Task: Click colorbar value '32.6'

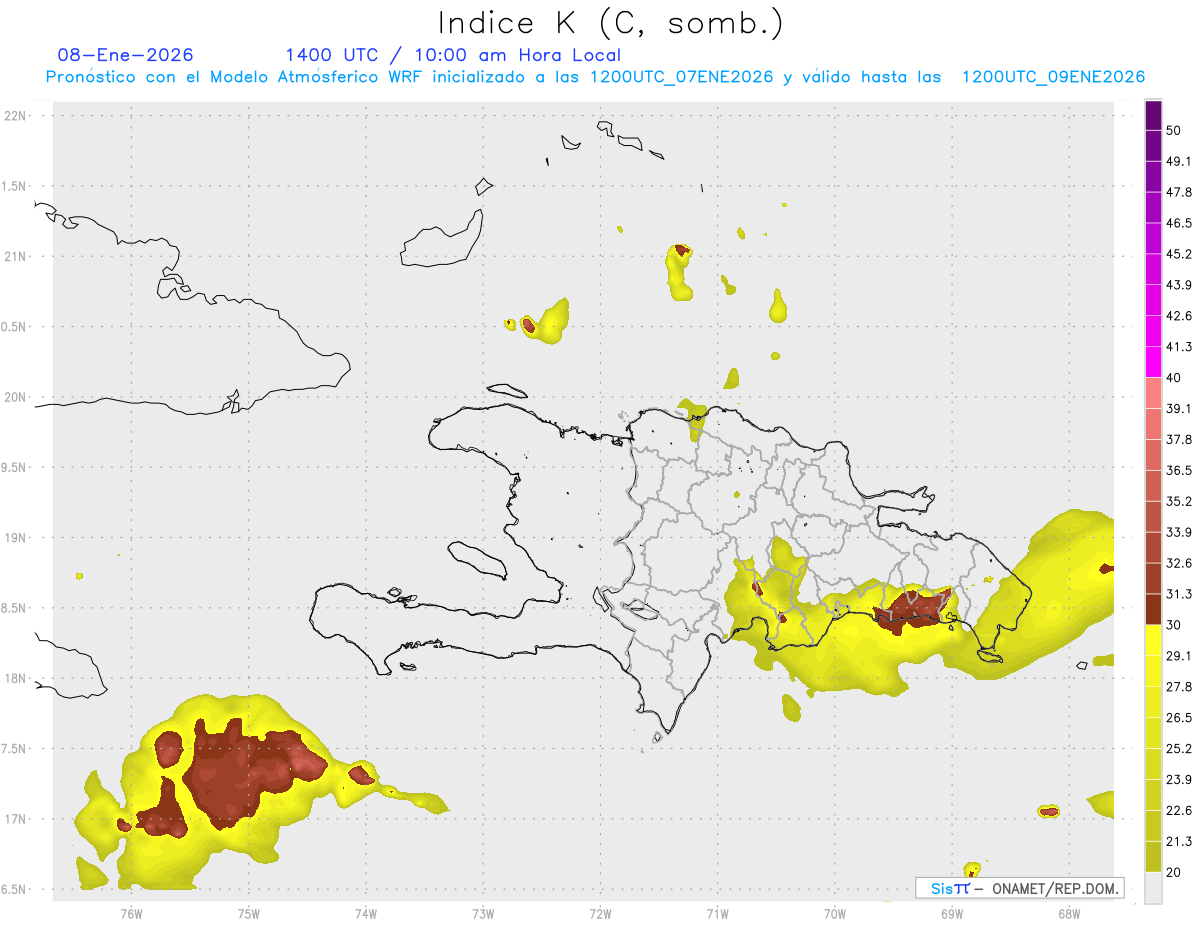Action: coord(1179,563)
